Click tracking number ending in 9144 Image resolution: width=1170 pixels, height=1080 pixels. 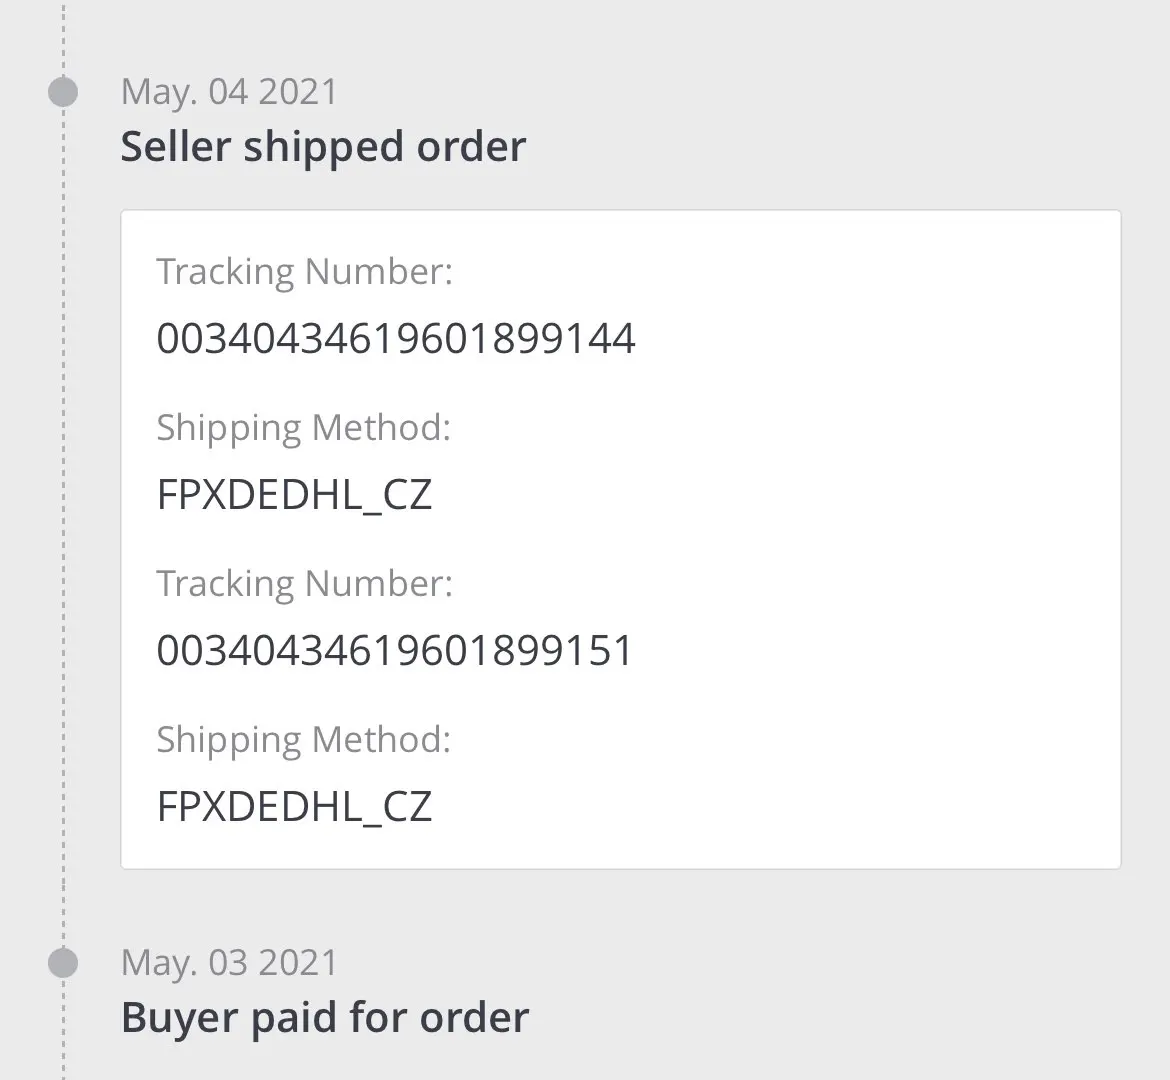point(396,339)
